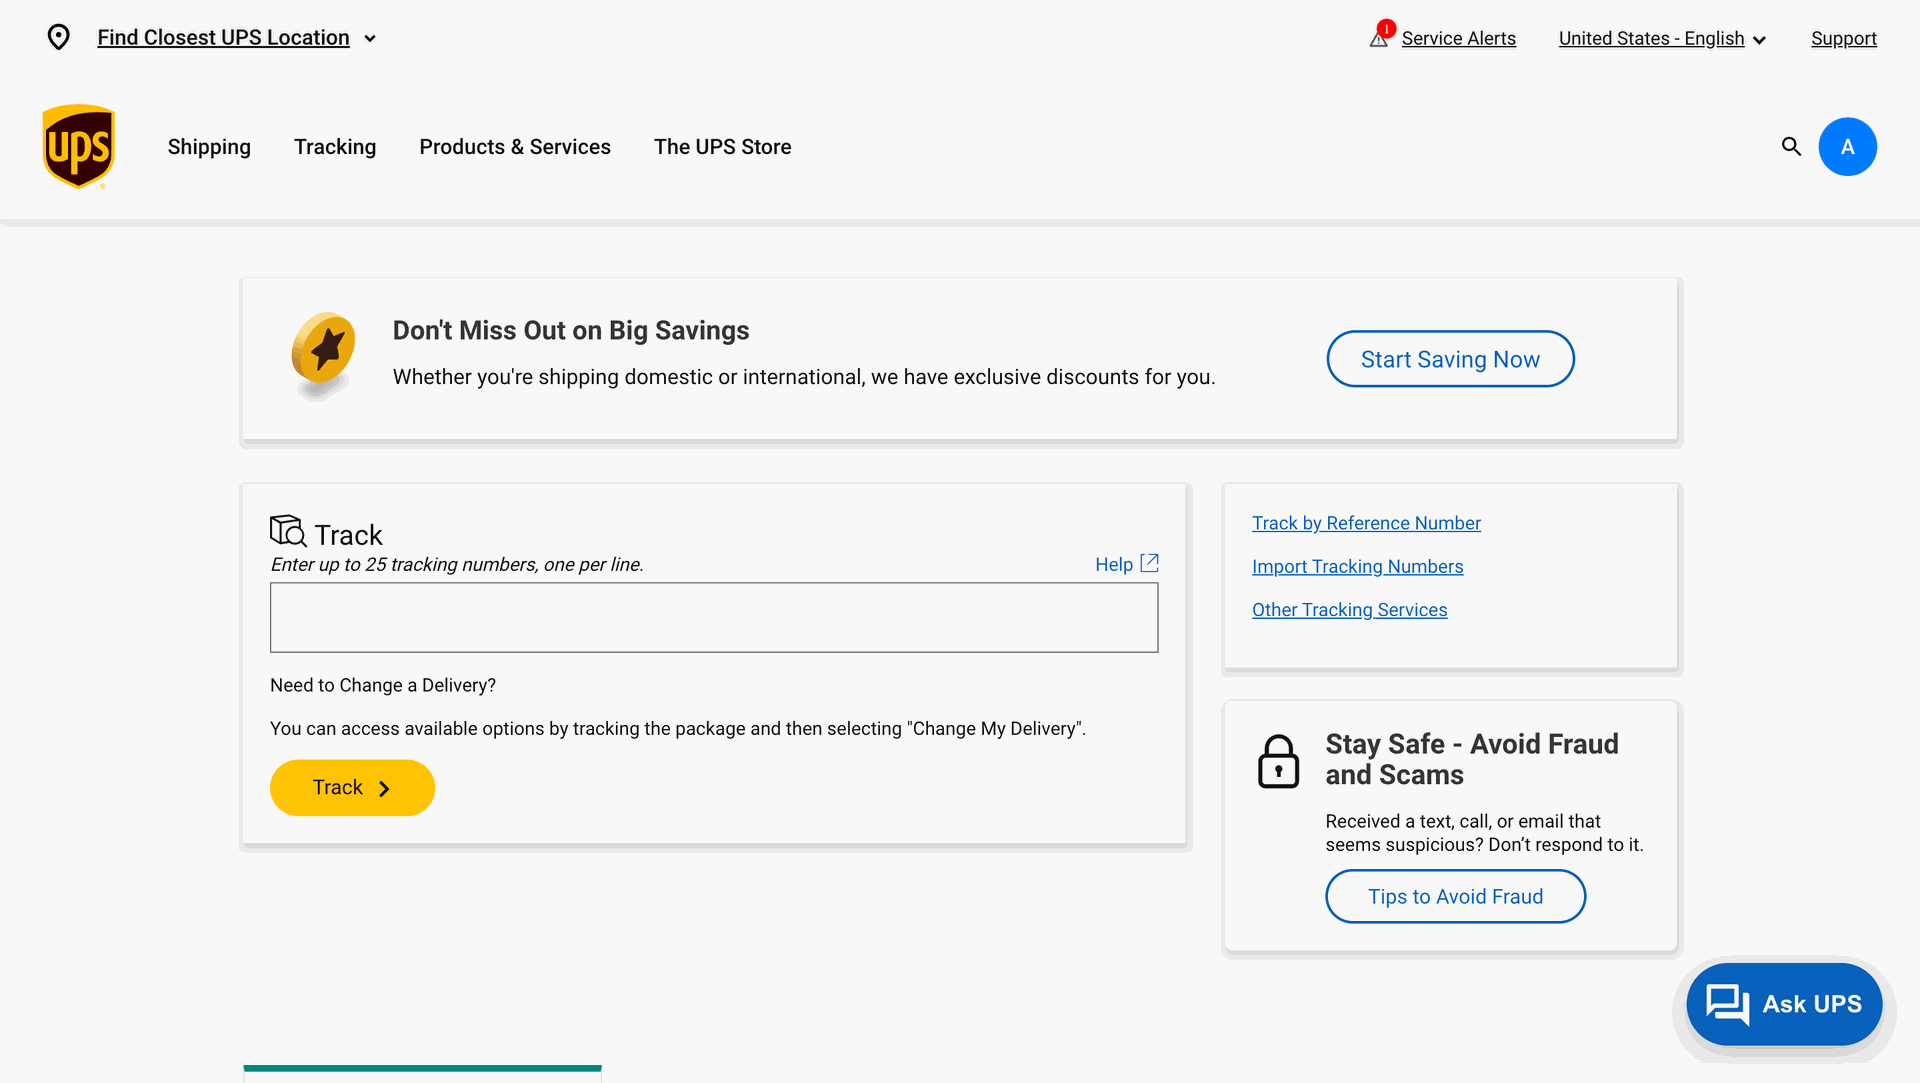Click Start Saving Now button
The height and width of the screenshot is (1083, 1920).
1450,359
